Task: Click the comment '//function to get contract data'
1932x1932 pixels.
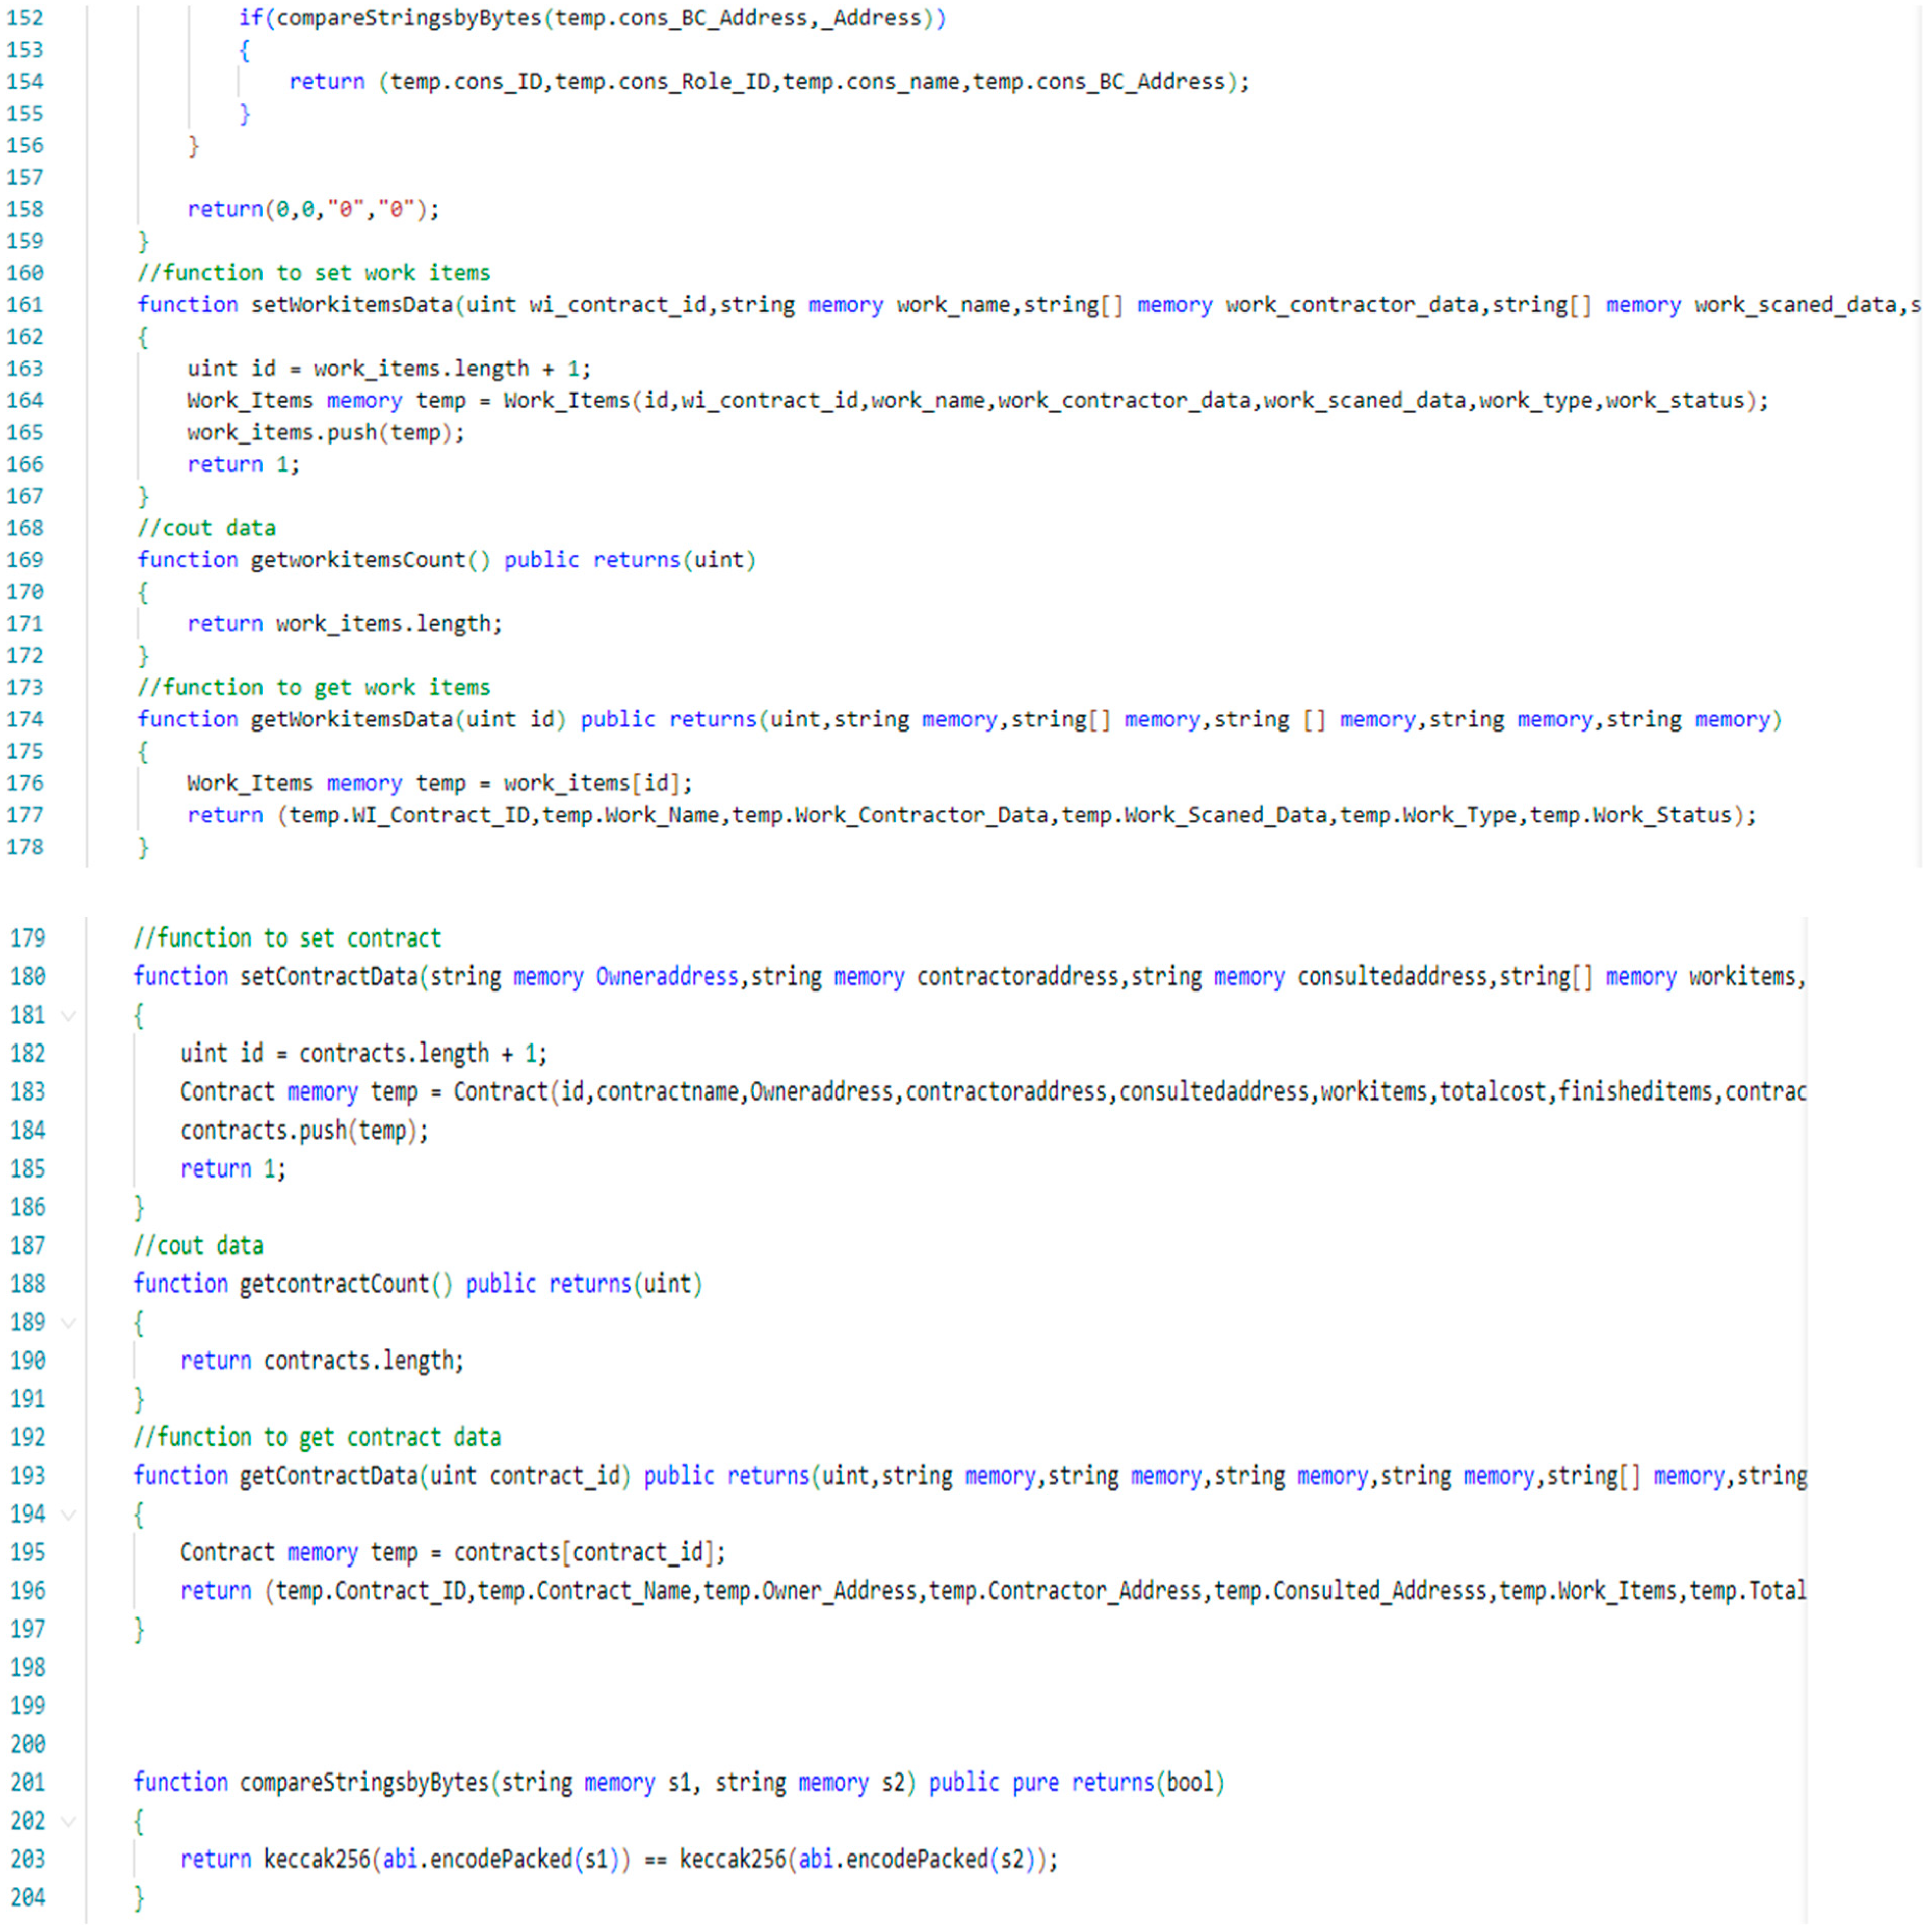Action: coord(317,1438)
